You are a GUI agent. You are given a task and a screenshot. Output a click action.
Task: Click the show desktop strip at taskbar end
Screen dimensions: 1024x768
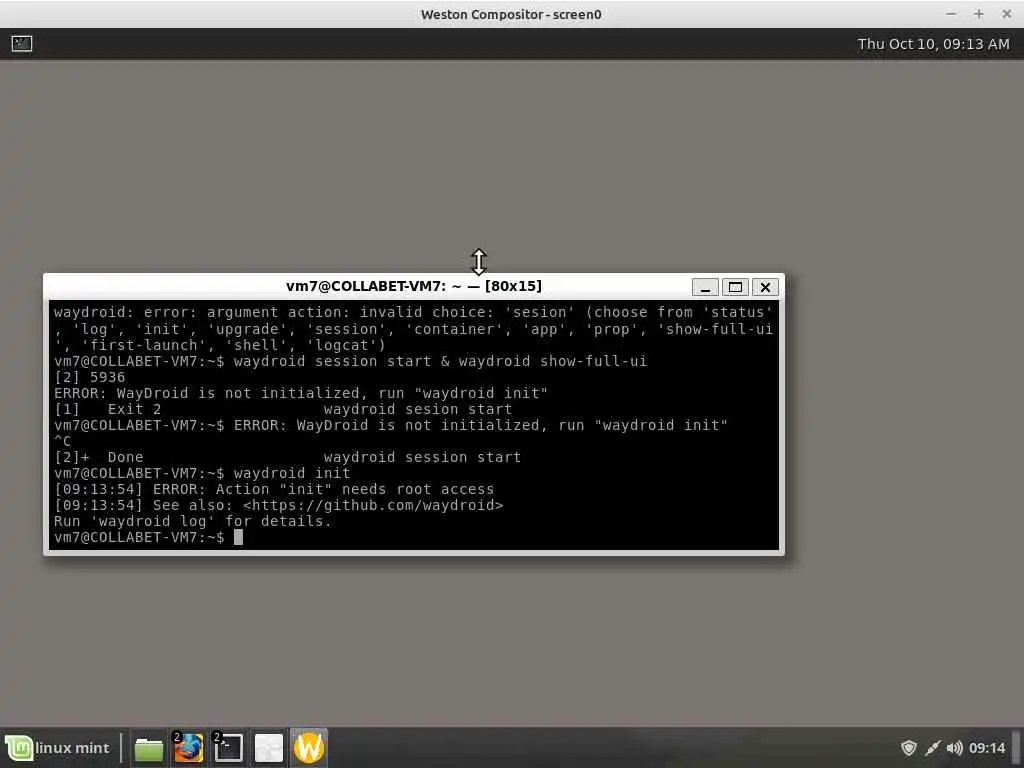pos(1016,748)
